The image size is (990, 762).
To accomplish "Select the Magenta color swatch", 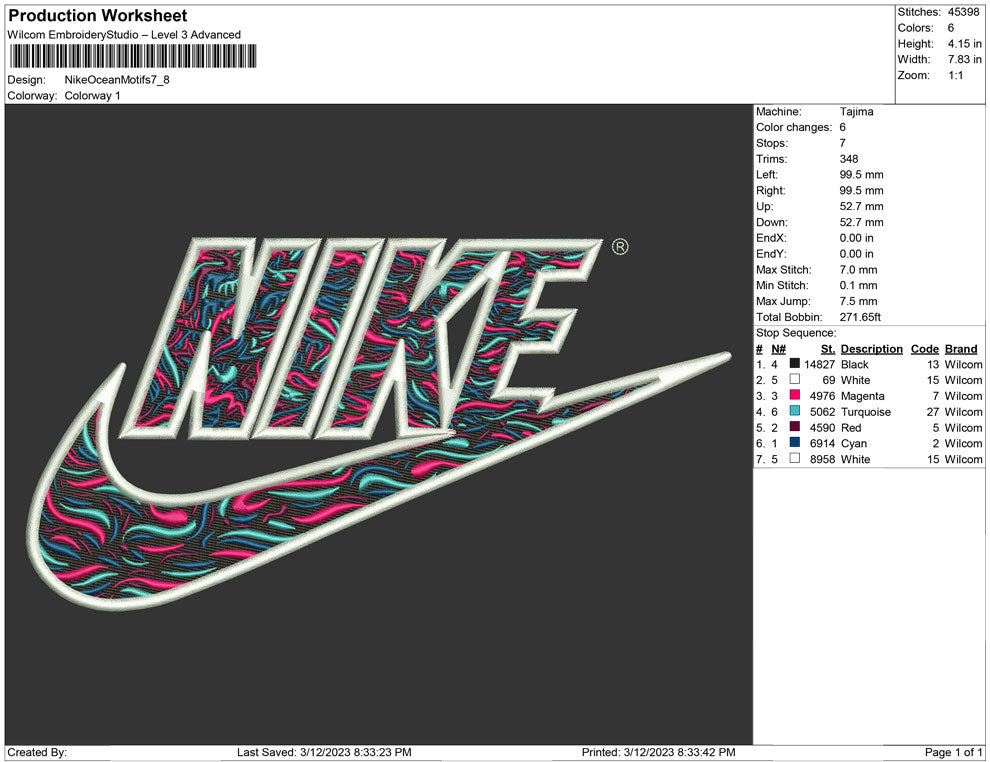I will (795, 395).
